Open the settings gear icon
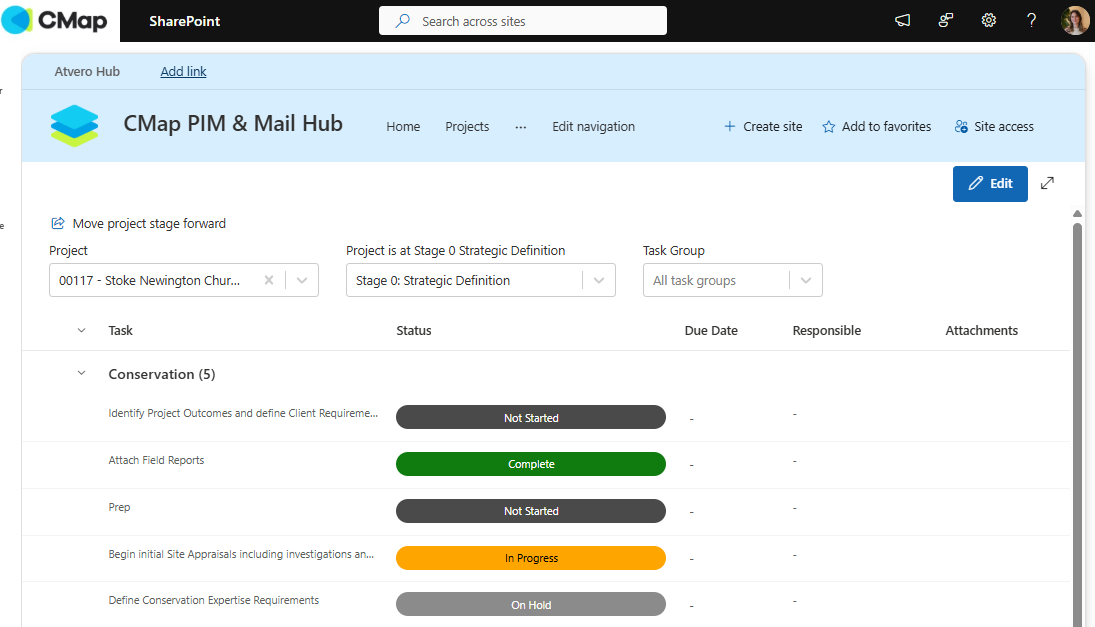1095x627 pixels. (988, 20)
